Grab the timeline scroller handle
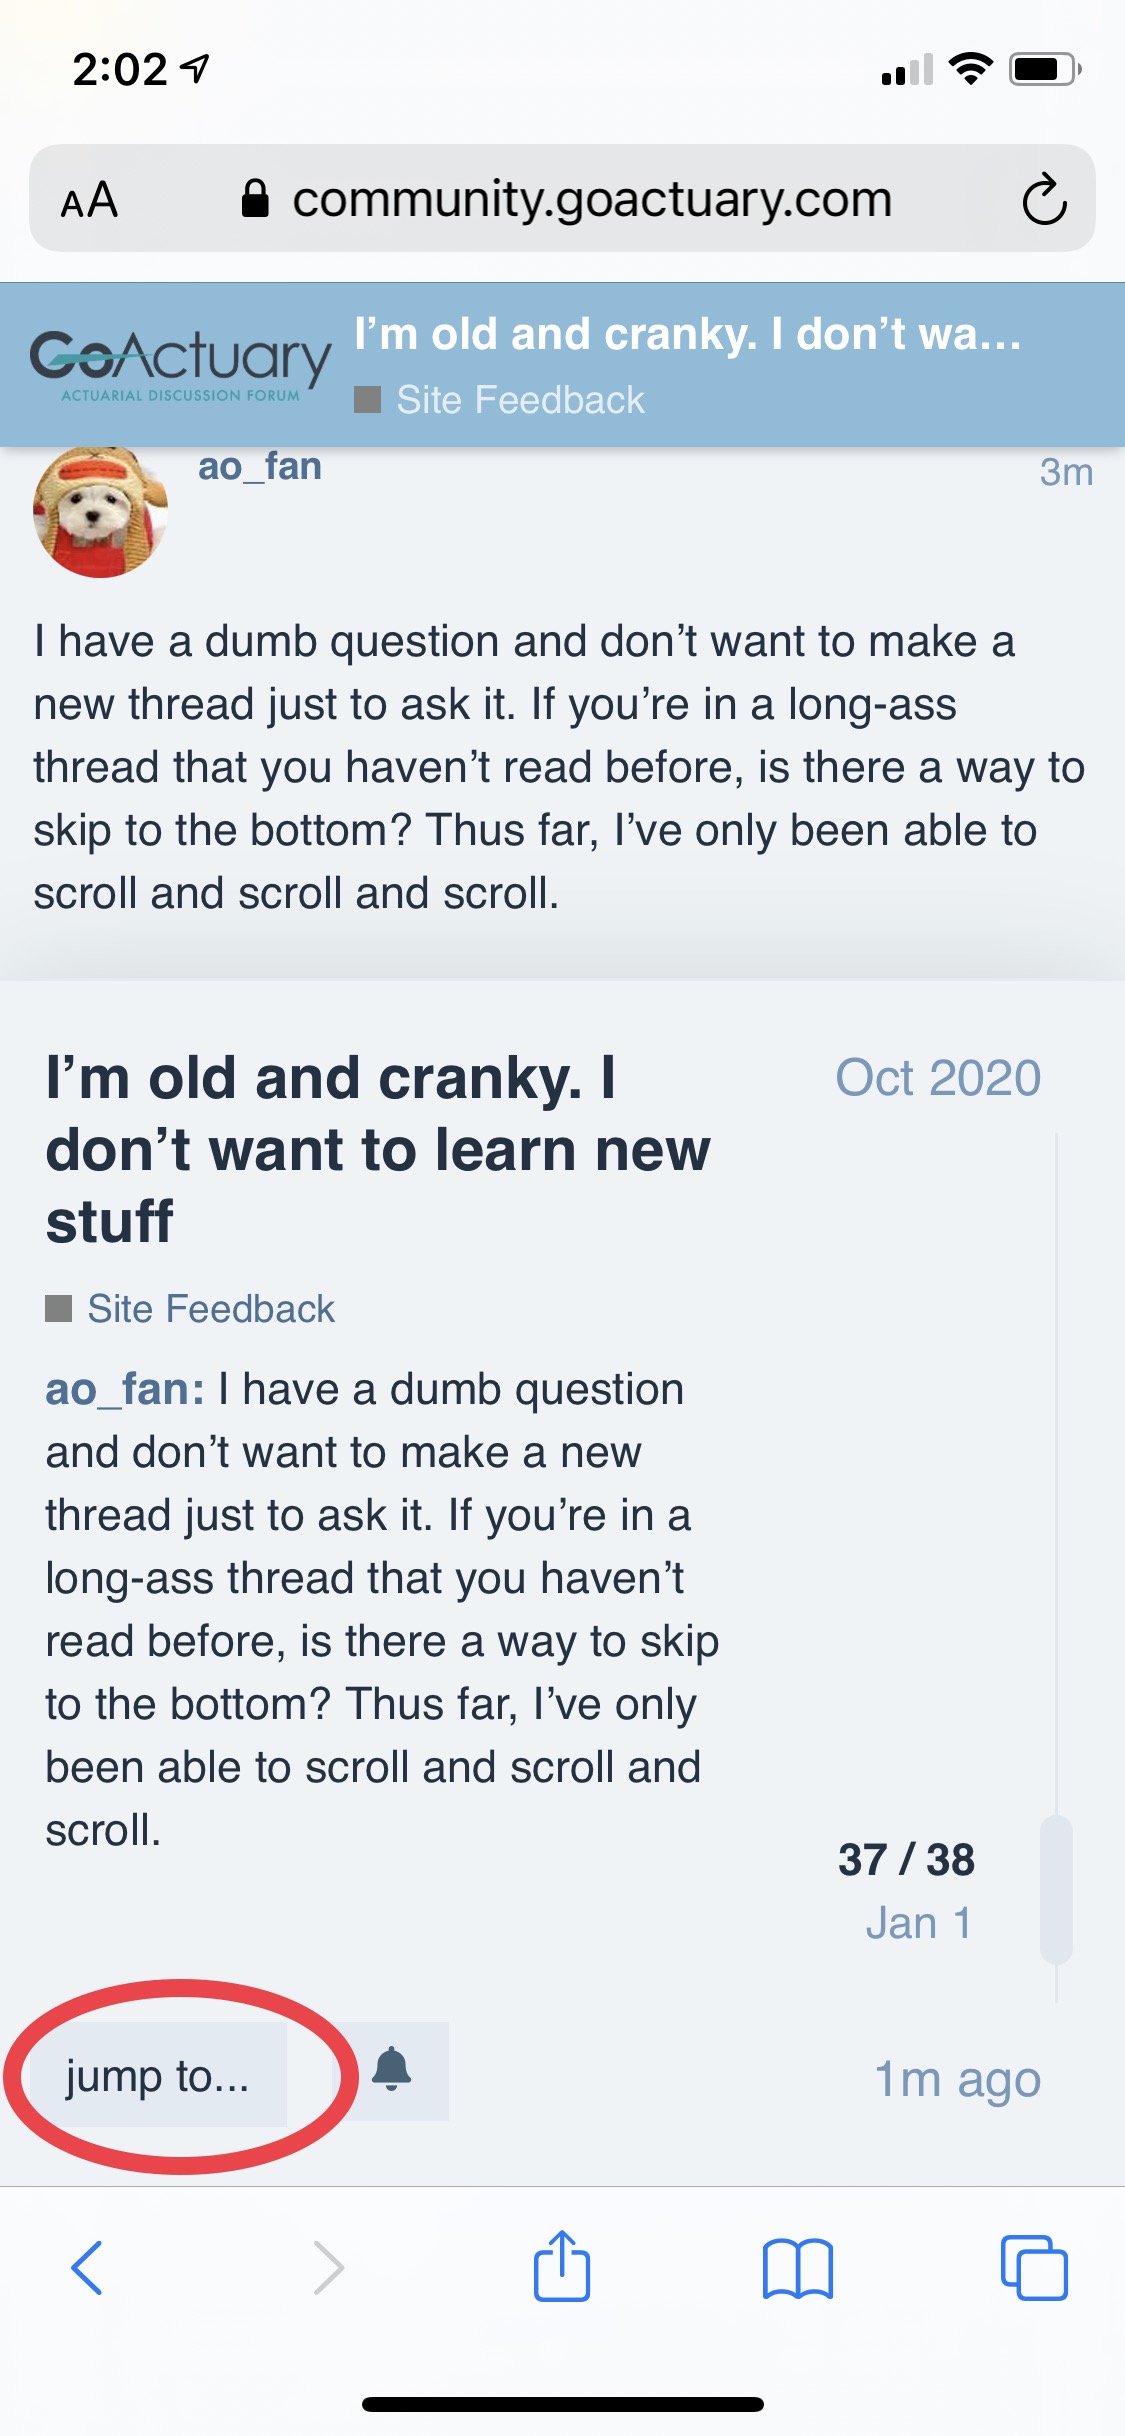Viewport: 1125px width, 2436px height. 1056,1889
